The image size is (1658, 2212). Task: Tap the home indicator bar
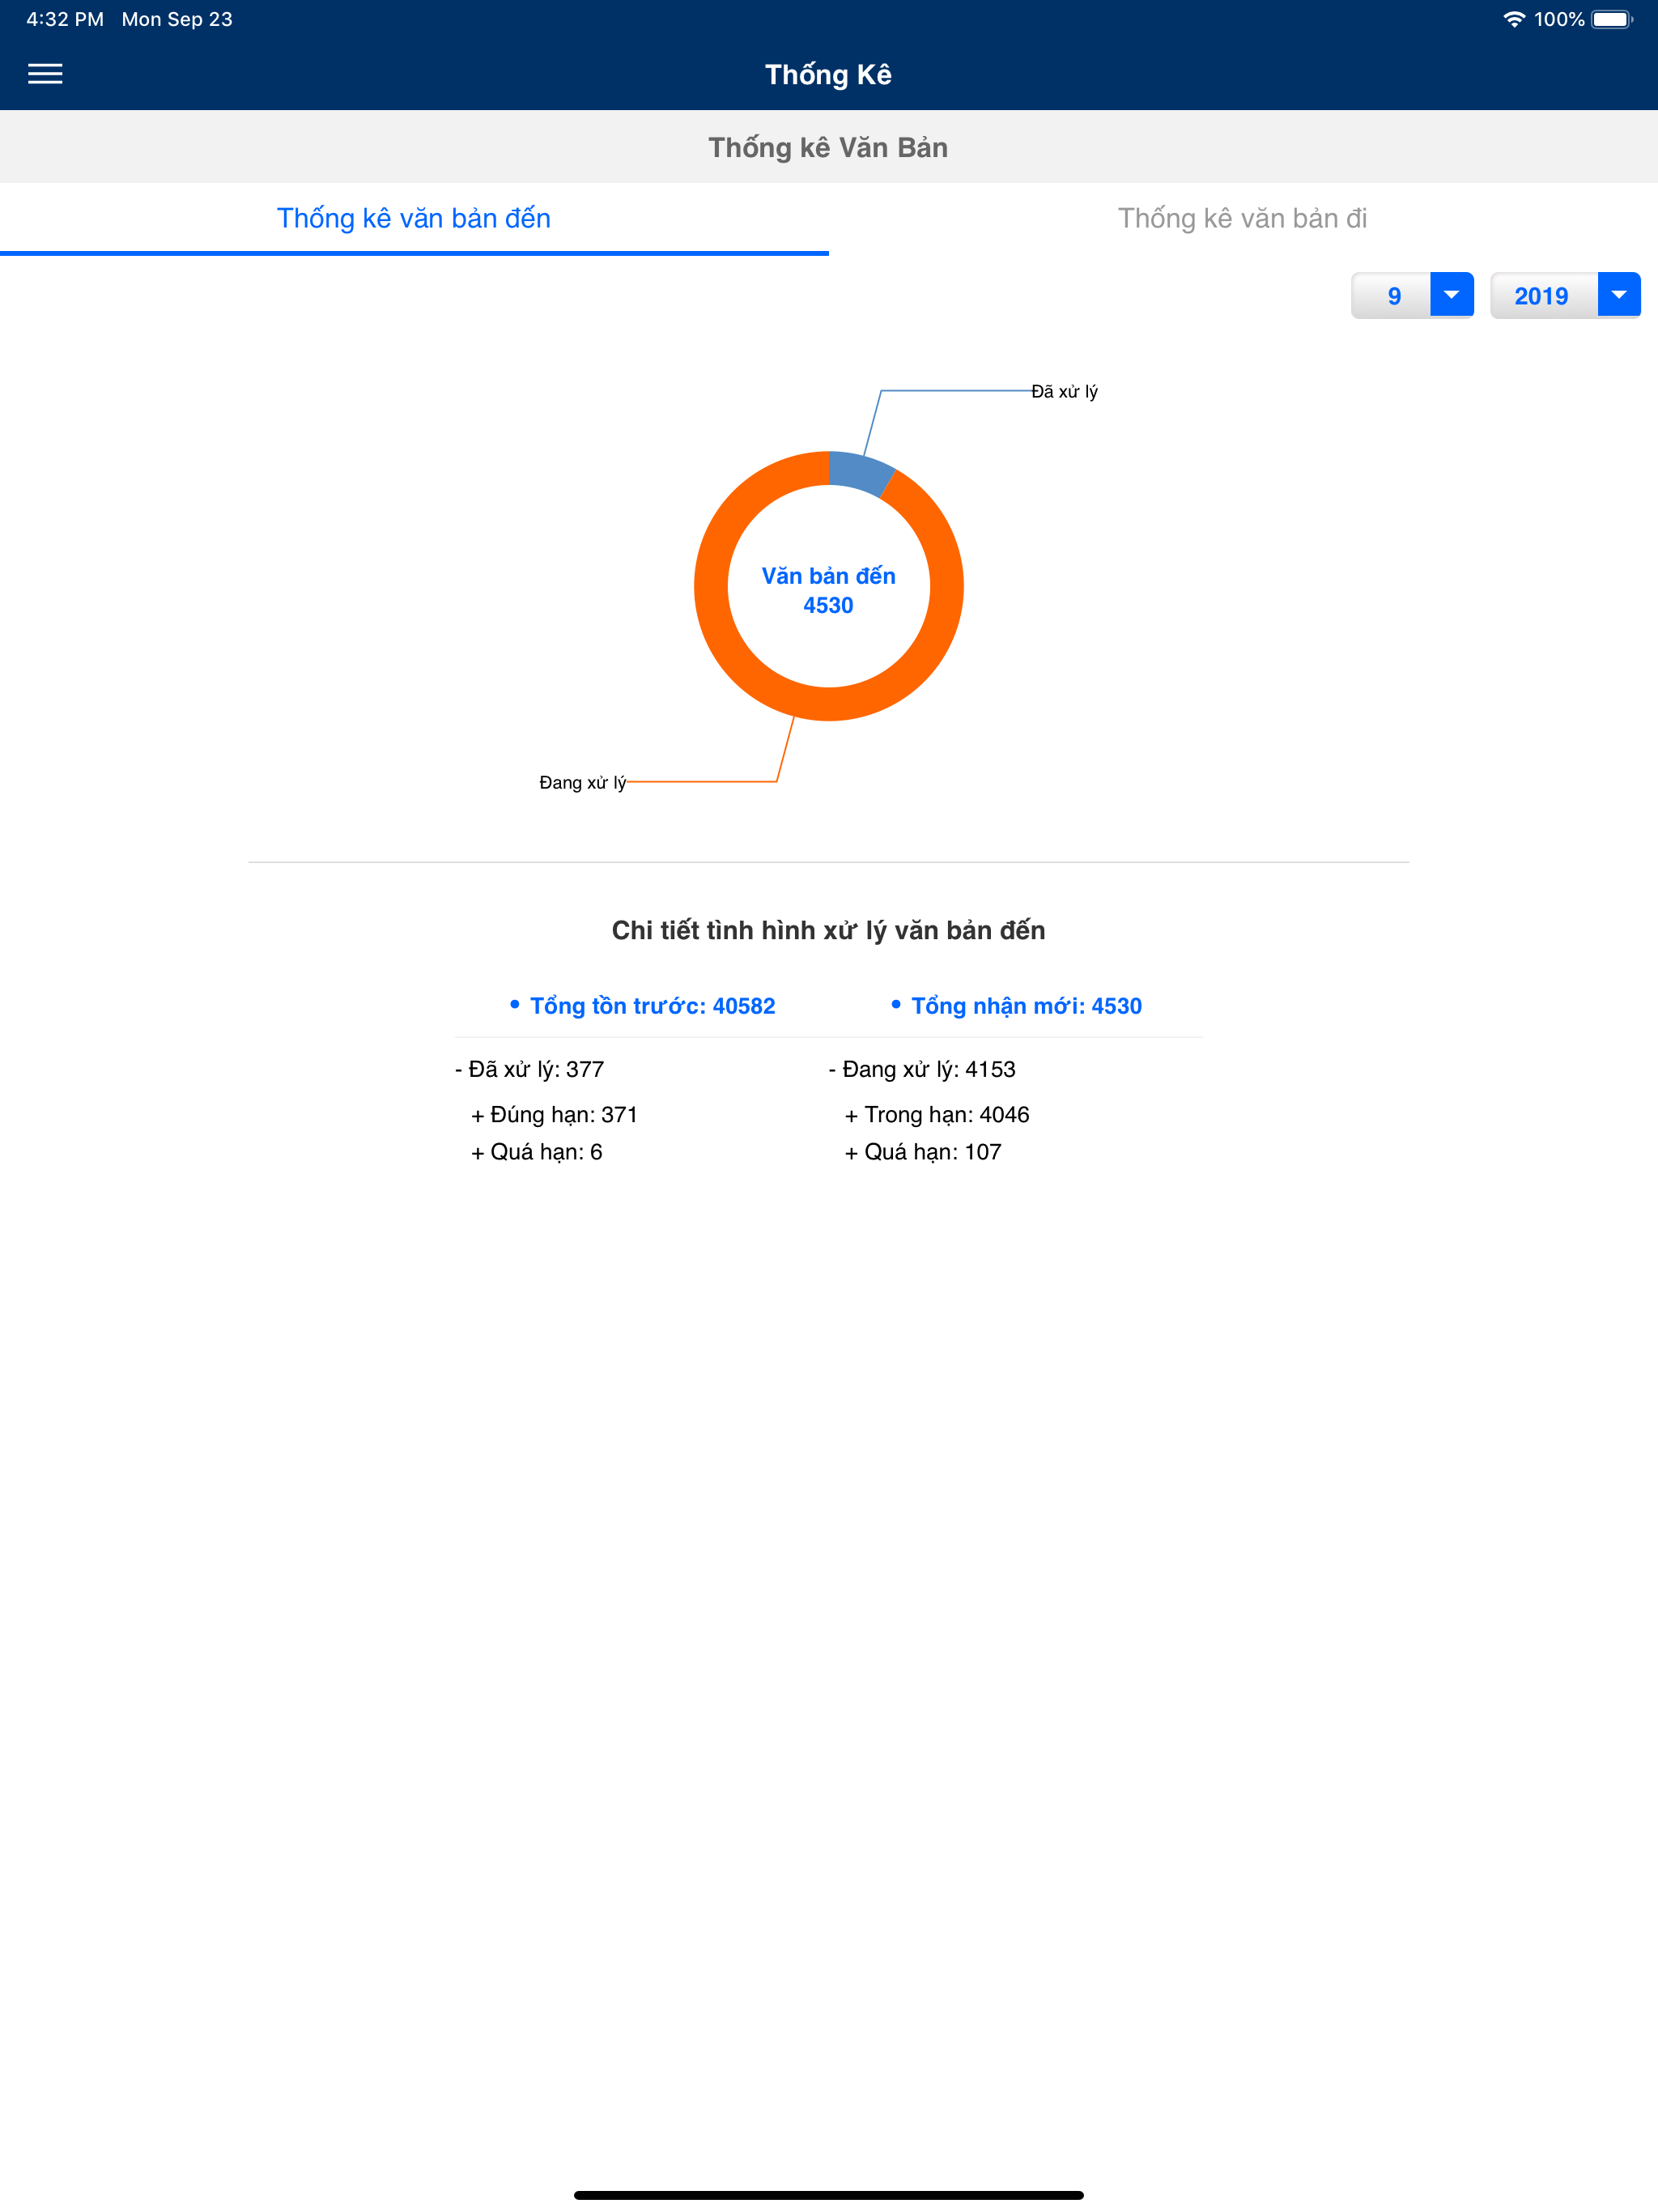pos(829,2195)
